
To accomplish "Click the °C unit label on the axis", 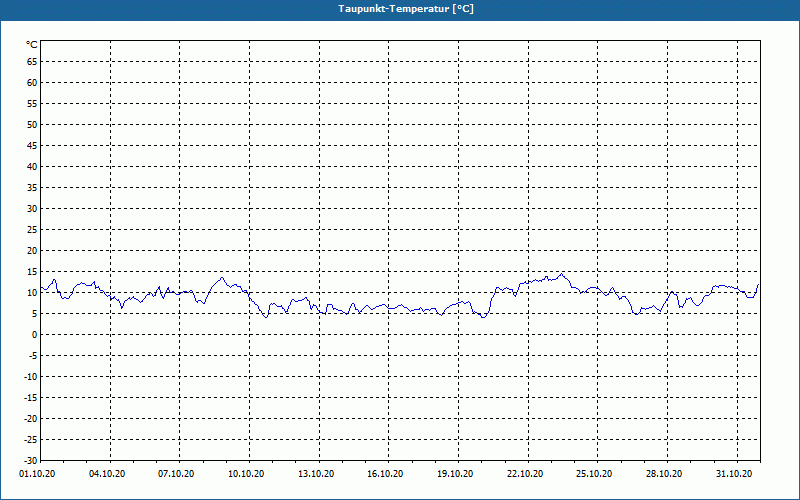I will pyautogui.click(x=32, y=45).
